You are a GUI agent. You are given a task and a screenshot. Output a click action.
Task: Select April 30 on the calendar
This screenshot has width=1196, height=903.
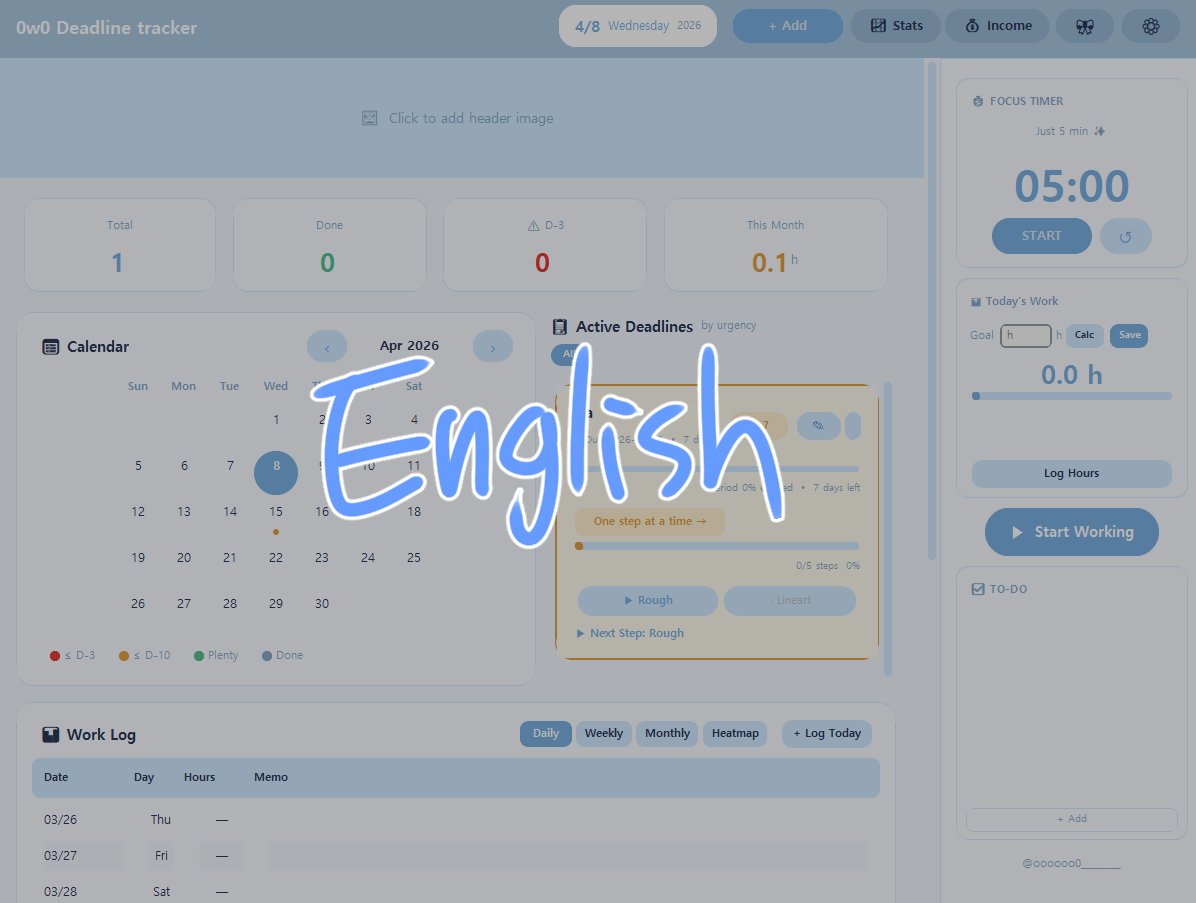(x=322, y=603)
